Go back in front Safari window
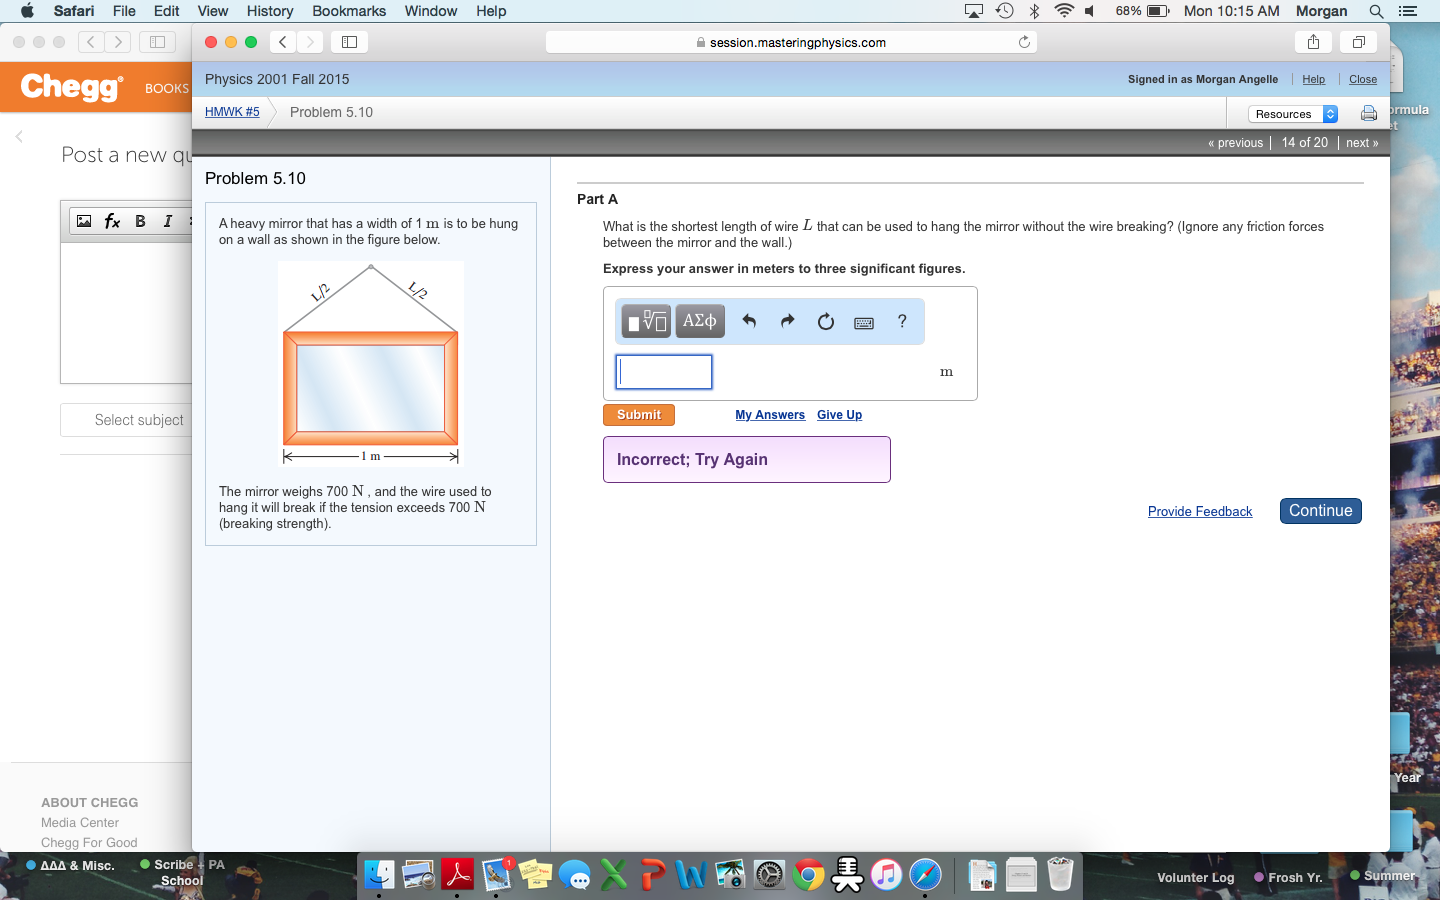Image resolution: width=1440 pixels, height=900 pixels. [283, 42]
